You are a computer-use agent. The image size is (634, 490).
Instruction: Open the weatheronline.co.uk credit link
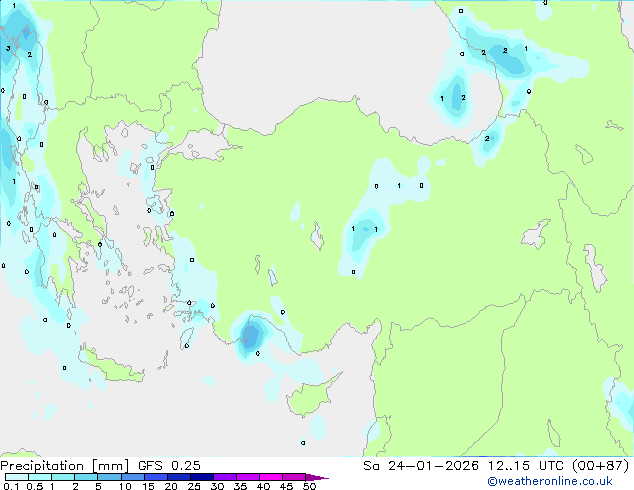[550, 481]
